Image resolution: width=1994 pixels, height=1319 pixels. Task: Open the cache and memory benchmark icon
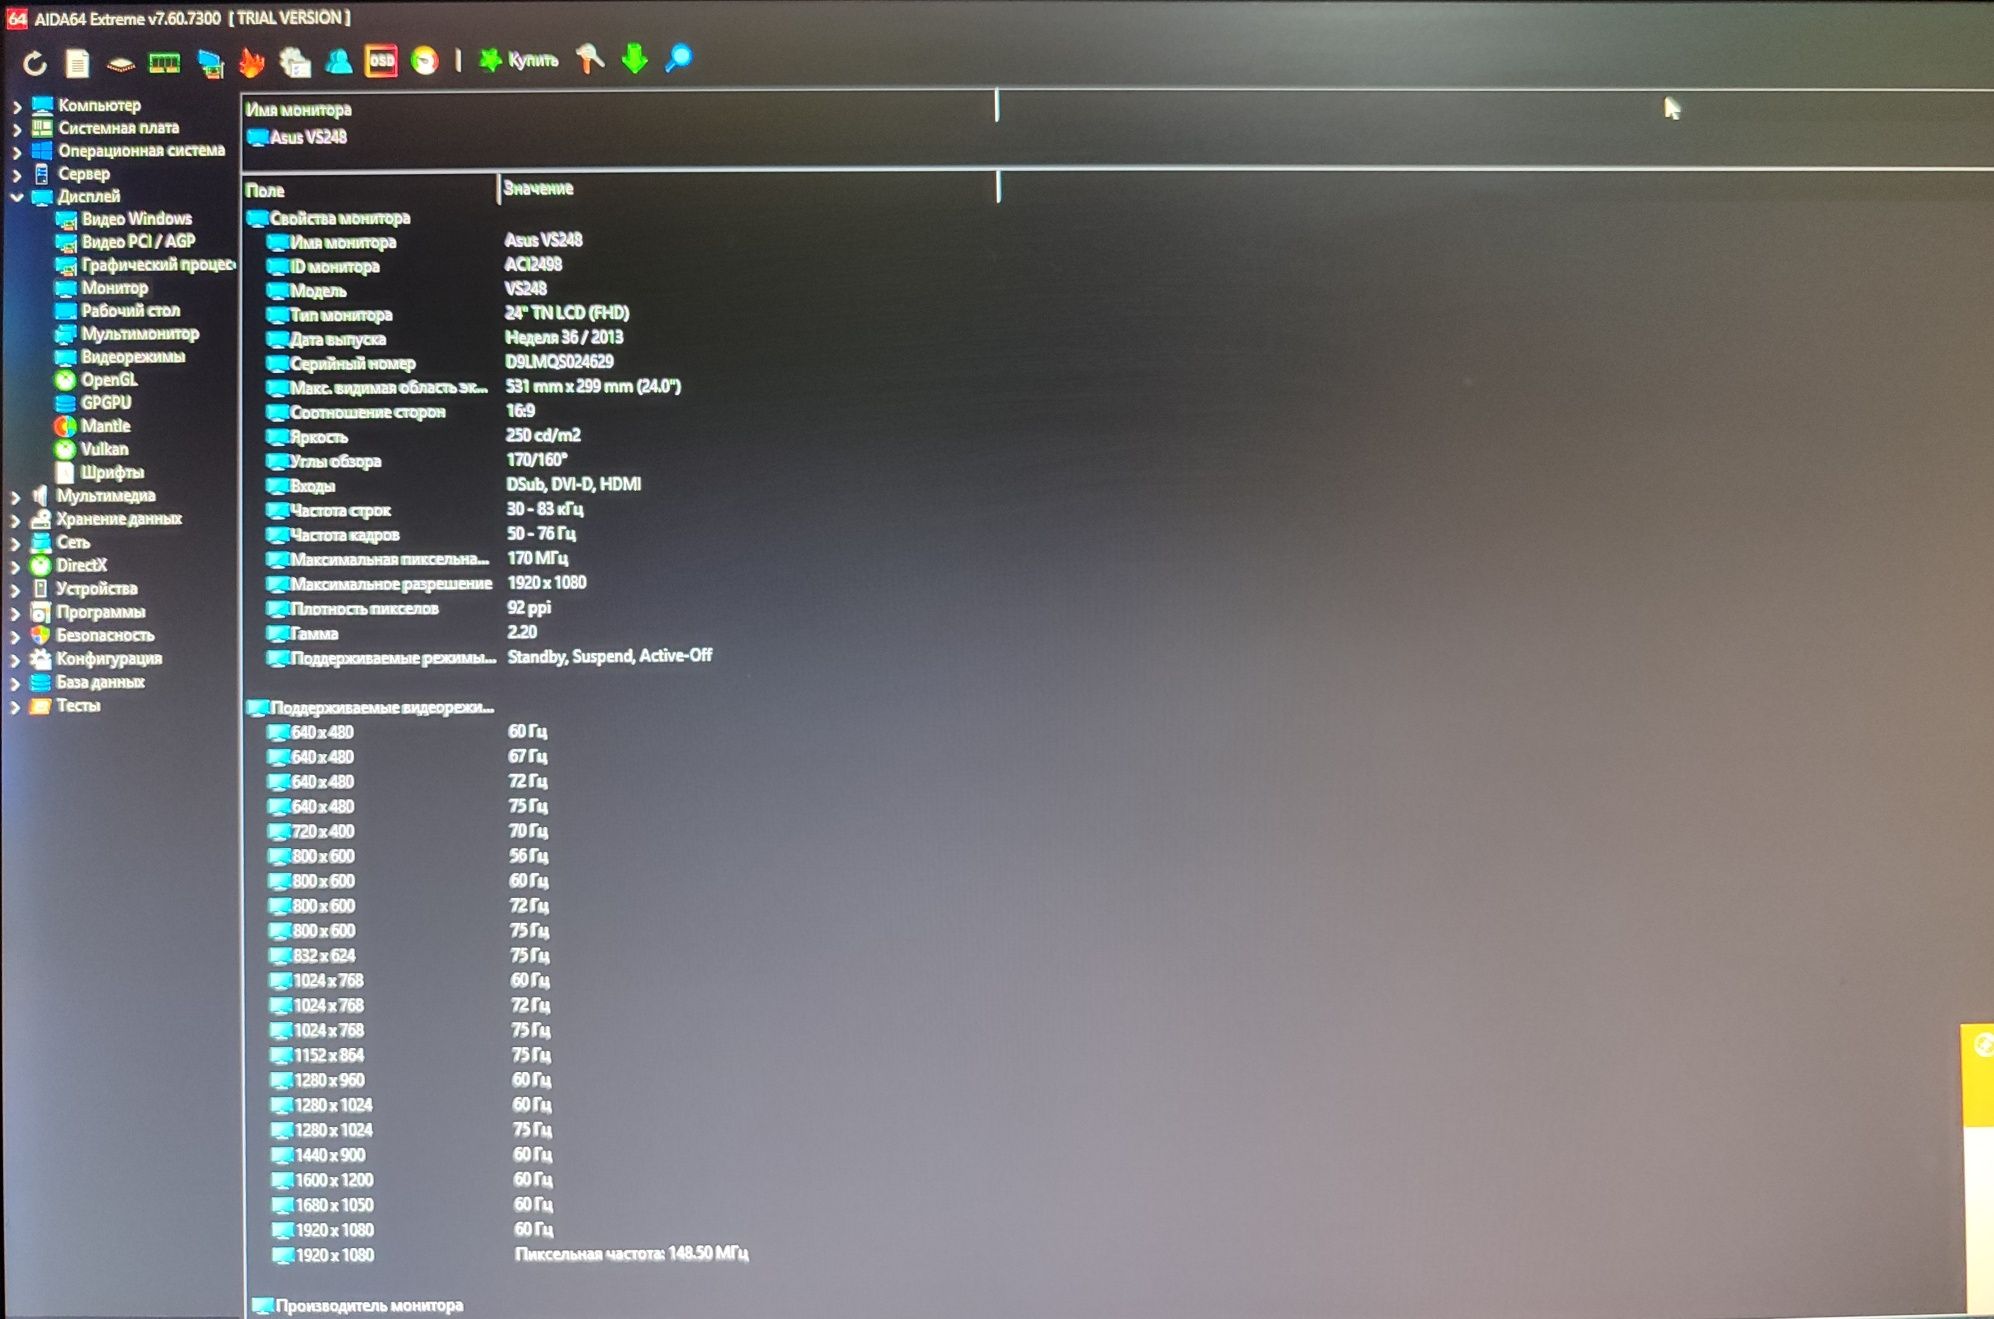coord(164,63)
